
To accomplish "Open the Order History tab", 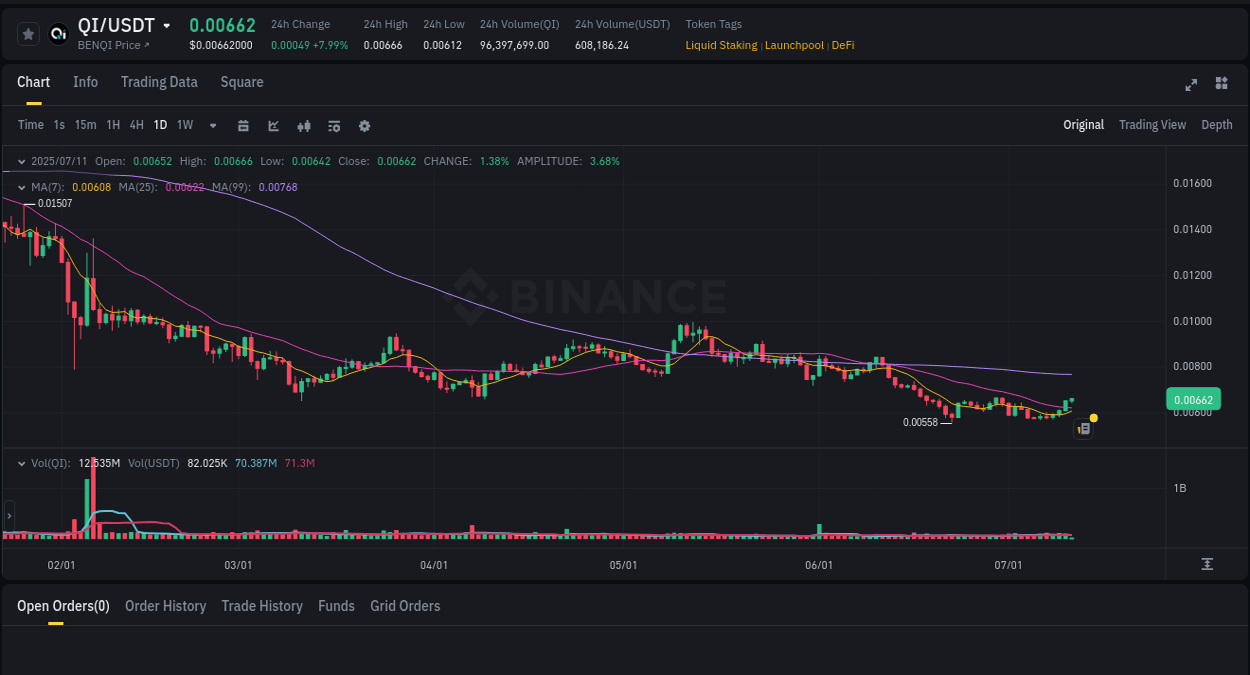I will (x=165, y=606).
